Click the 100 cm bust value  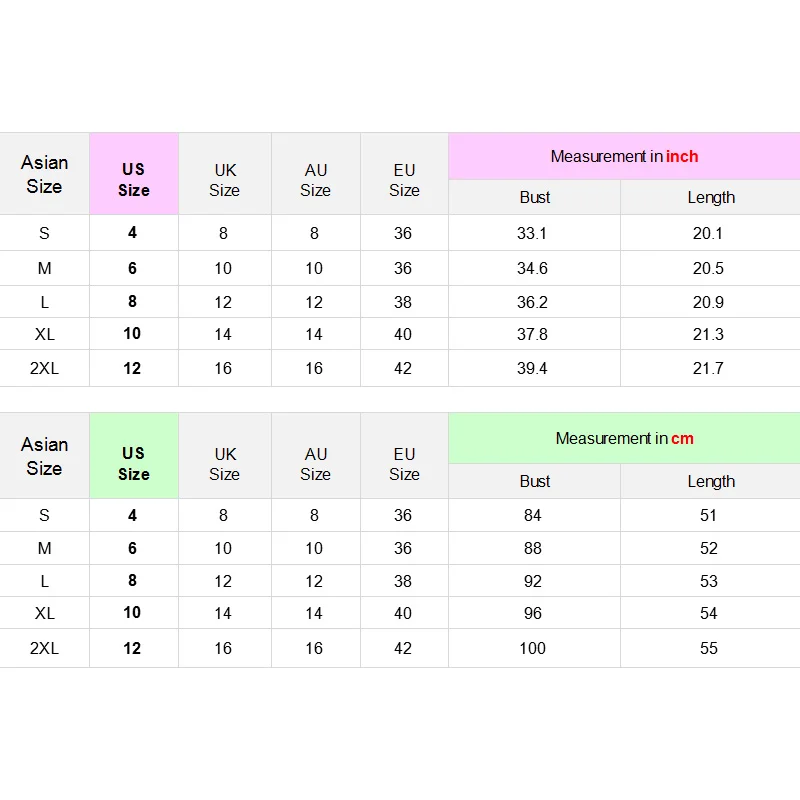pos(533,648)
